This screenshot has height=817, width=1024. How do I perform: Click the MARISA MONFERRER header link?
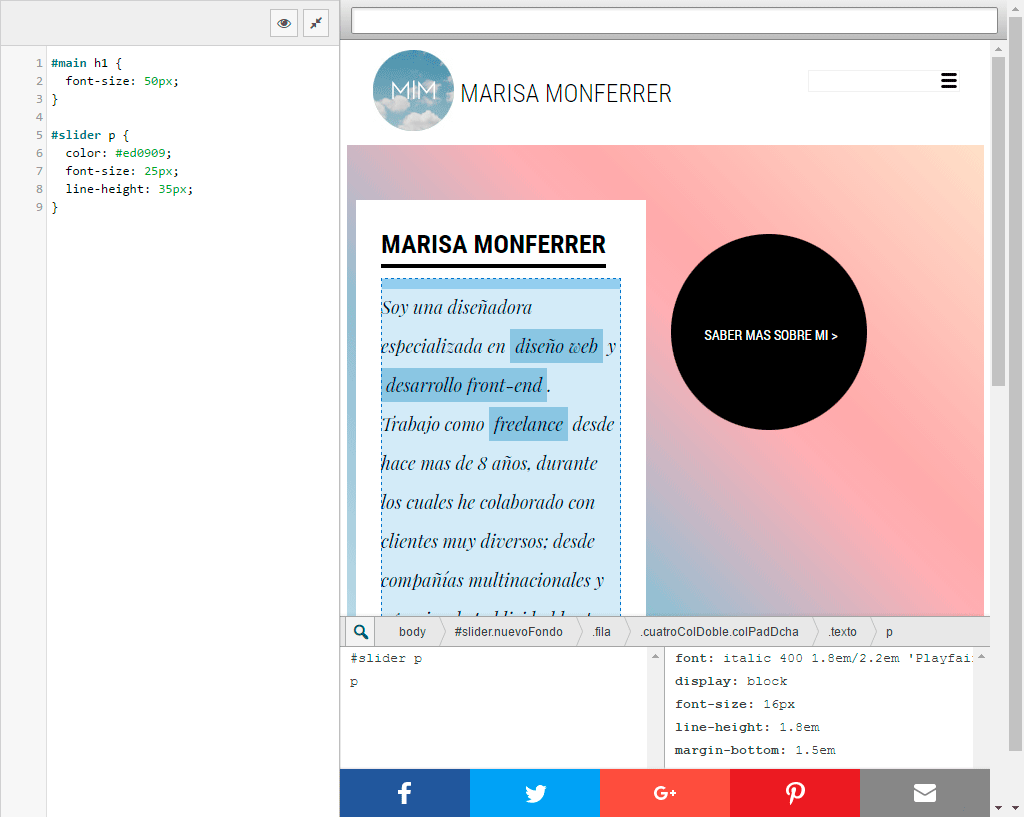[x=567, y=93]
